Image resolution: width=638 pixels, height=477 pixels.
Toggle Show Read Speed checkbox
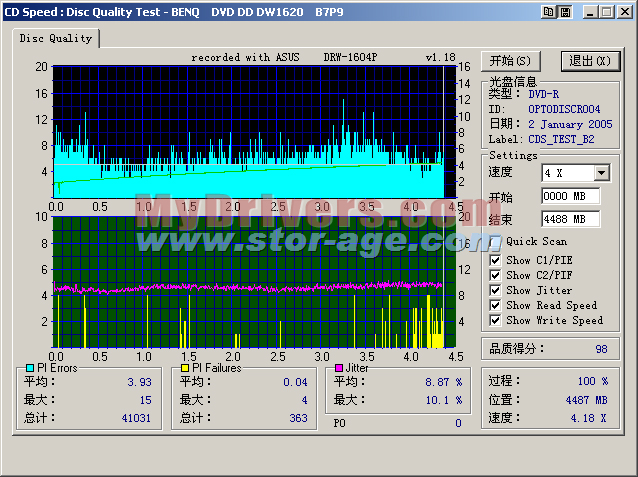(496, 305)
